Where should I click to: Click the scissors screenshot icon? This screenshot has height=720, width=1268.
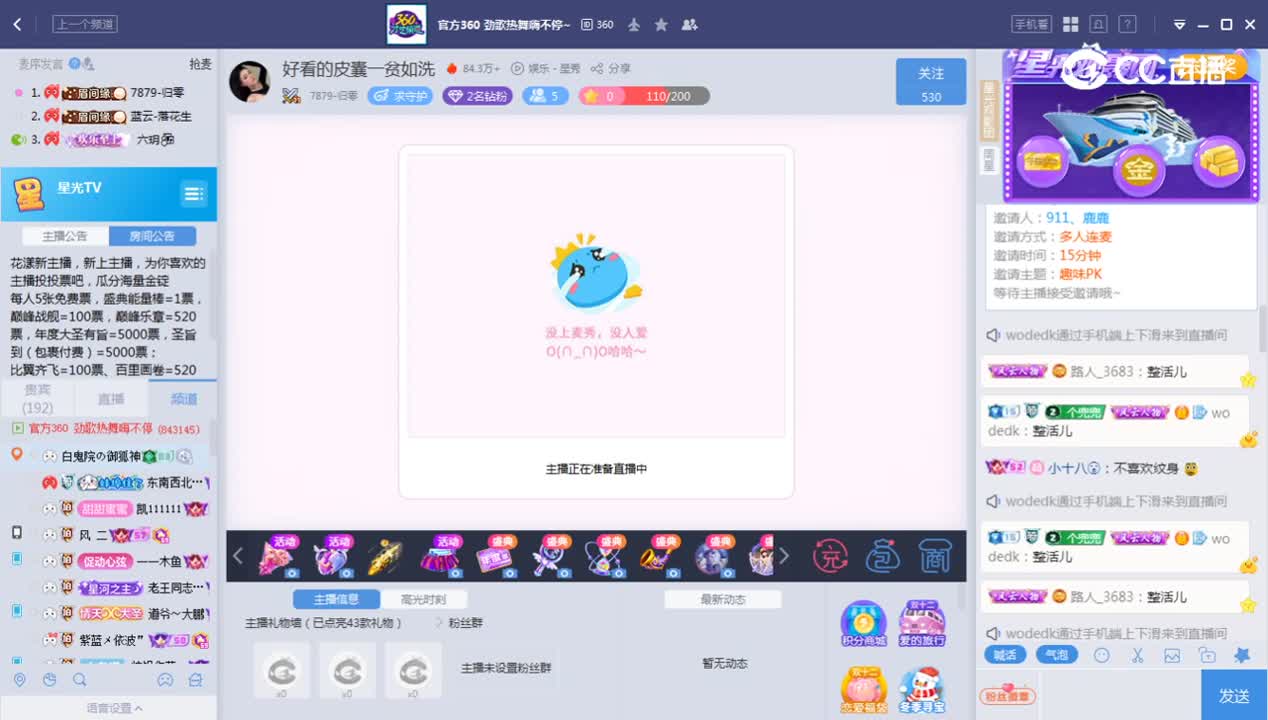click(1137, 655)
